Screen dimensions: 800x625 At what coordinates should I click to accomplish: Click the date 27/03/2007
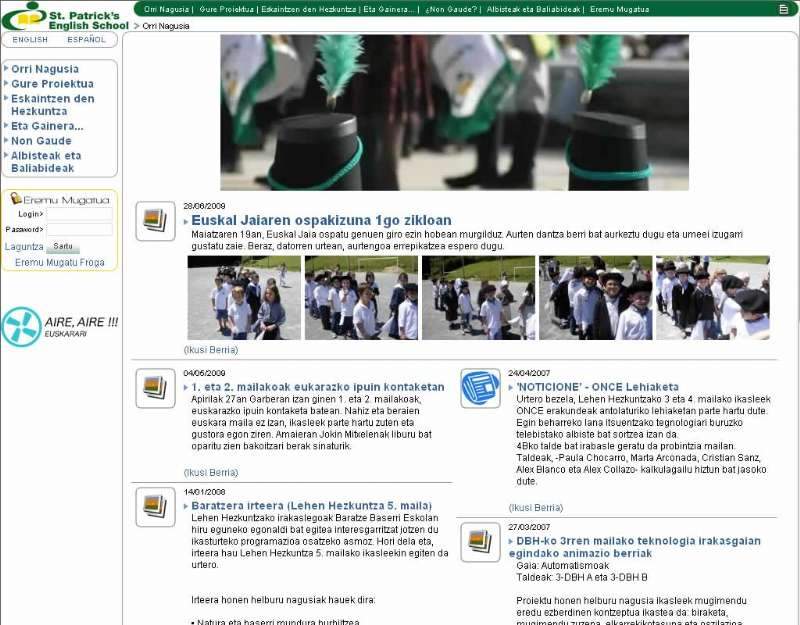tap(529, 527)
